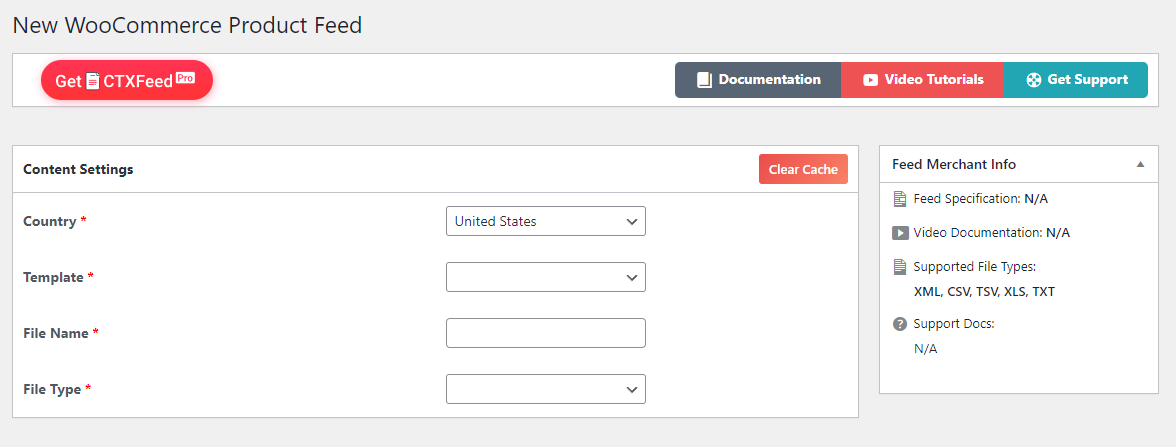Click the Pro badge on CTXFeed button
This screenshot has height=447, width=1176.
(185, 76)
